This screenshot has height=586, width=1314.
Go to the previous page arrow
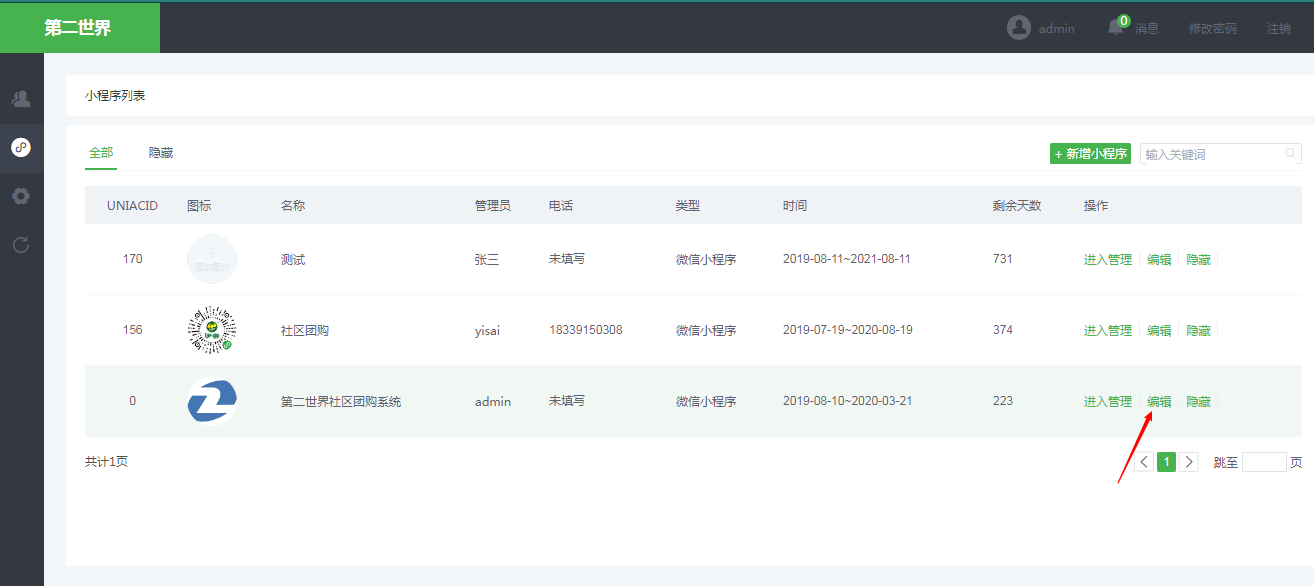coord(1144,462)
